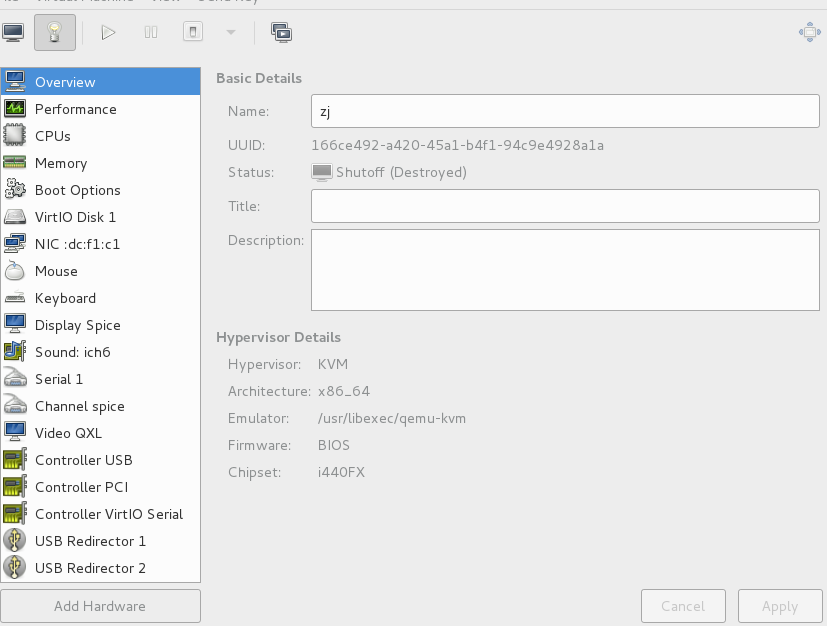Image resolution: width=827 pixels, height=626 pixels.
Task: Click the Cancel button
Action: [x=683, y=606]
